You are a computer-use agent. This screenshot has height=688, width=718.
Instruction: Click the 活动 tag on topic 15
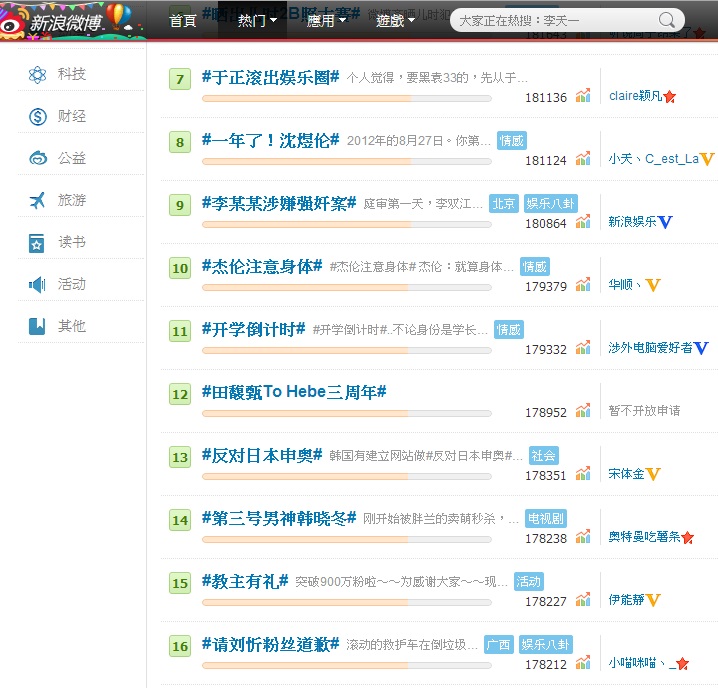click(x=528, y=582)
